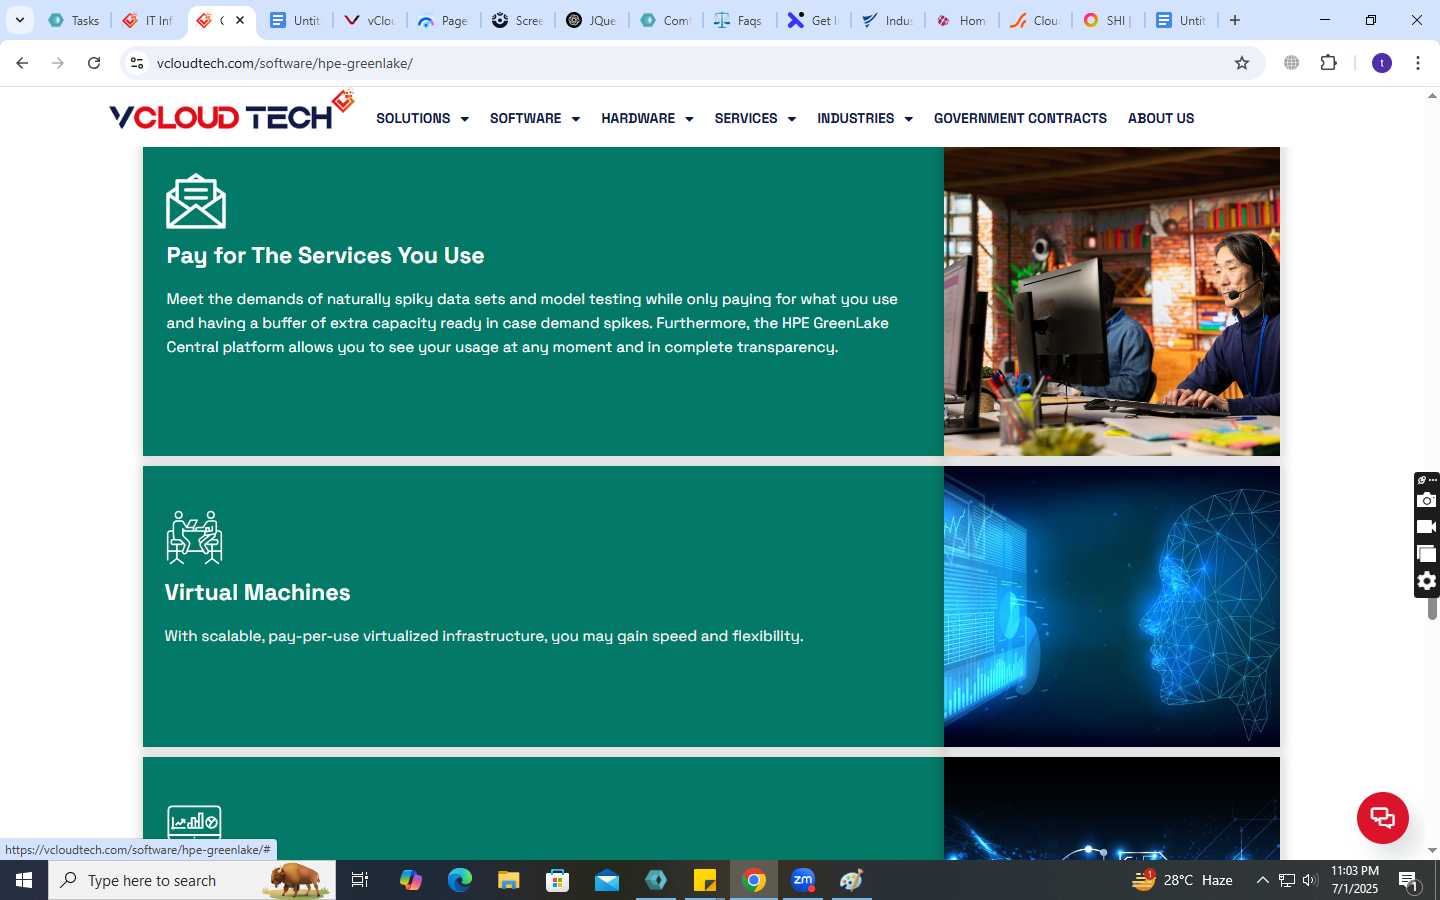Click the site information icon in address bar
The height and width of the screenshot is (900, 1440).
click(x=137, y=63)
